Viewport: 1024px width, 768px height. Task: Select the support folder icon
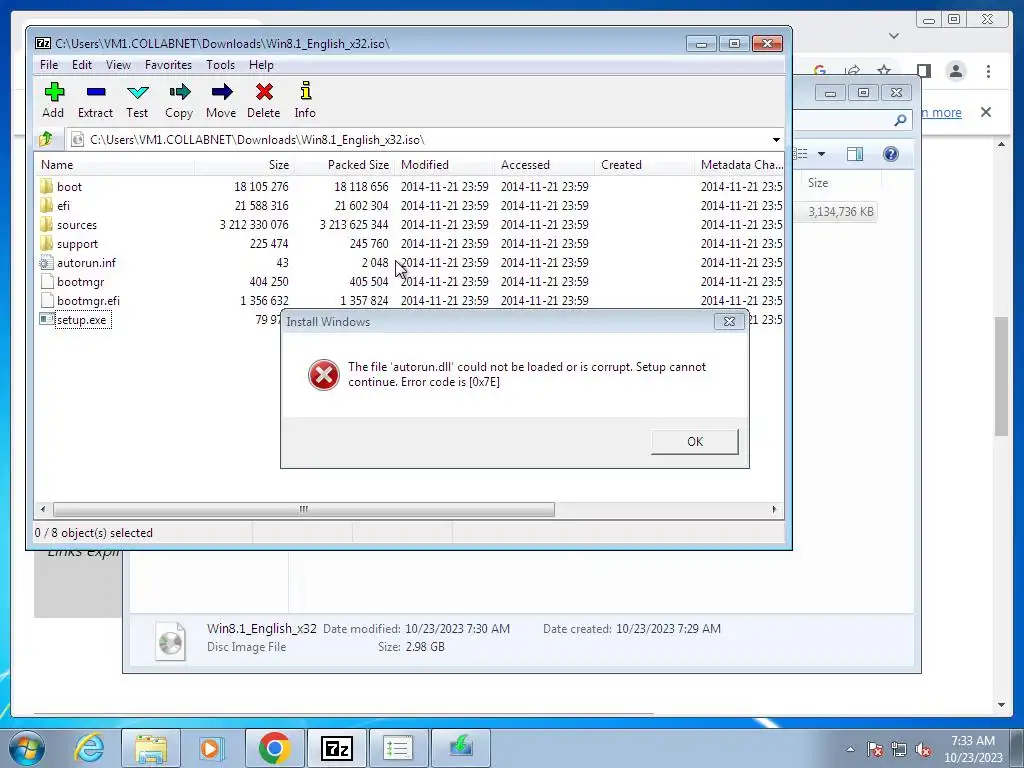(46, 244)
